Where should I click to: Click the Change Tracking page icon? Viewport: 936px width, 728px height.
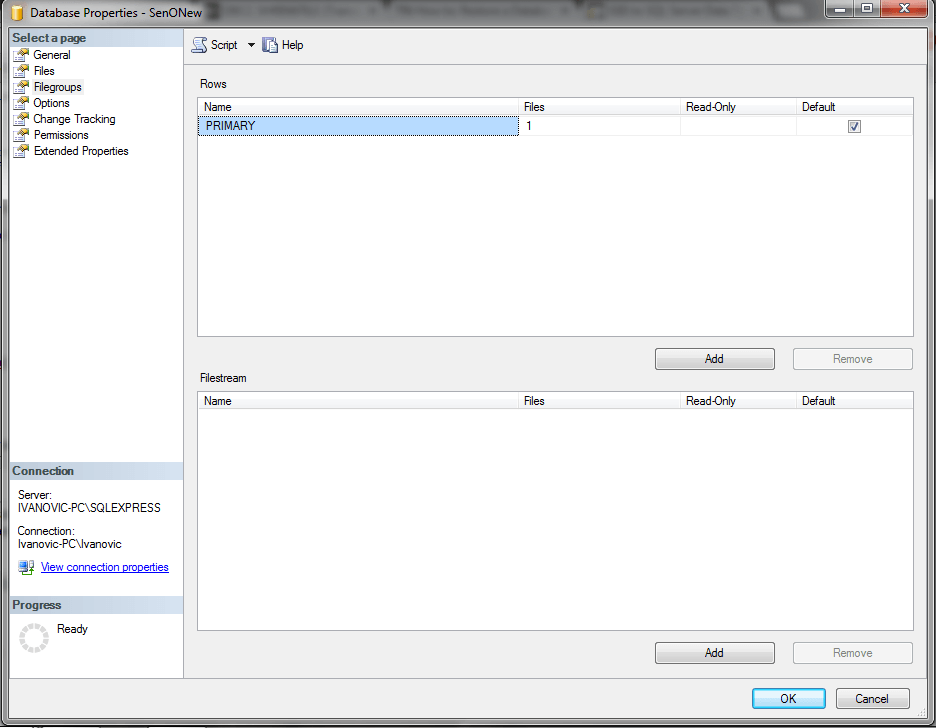click(21, 119)
